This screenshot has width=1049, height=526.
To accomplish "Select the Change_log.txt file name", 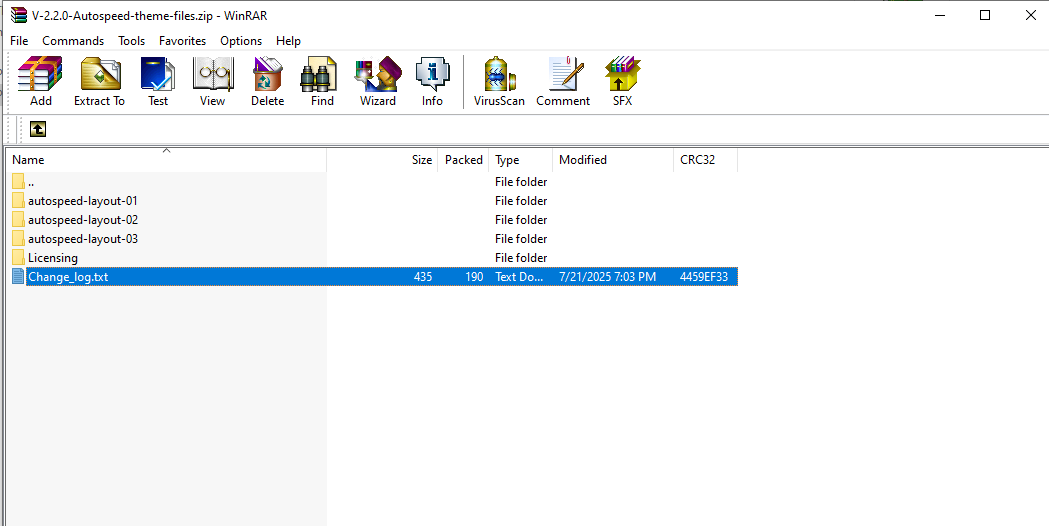I will [68, 276].
